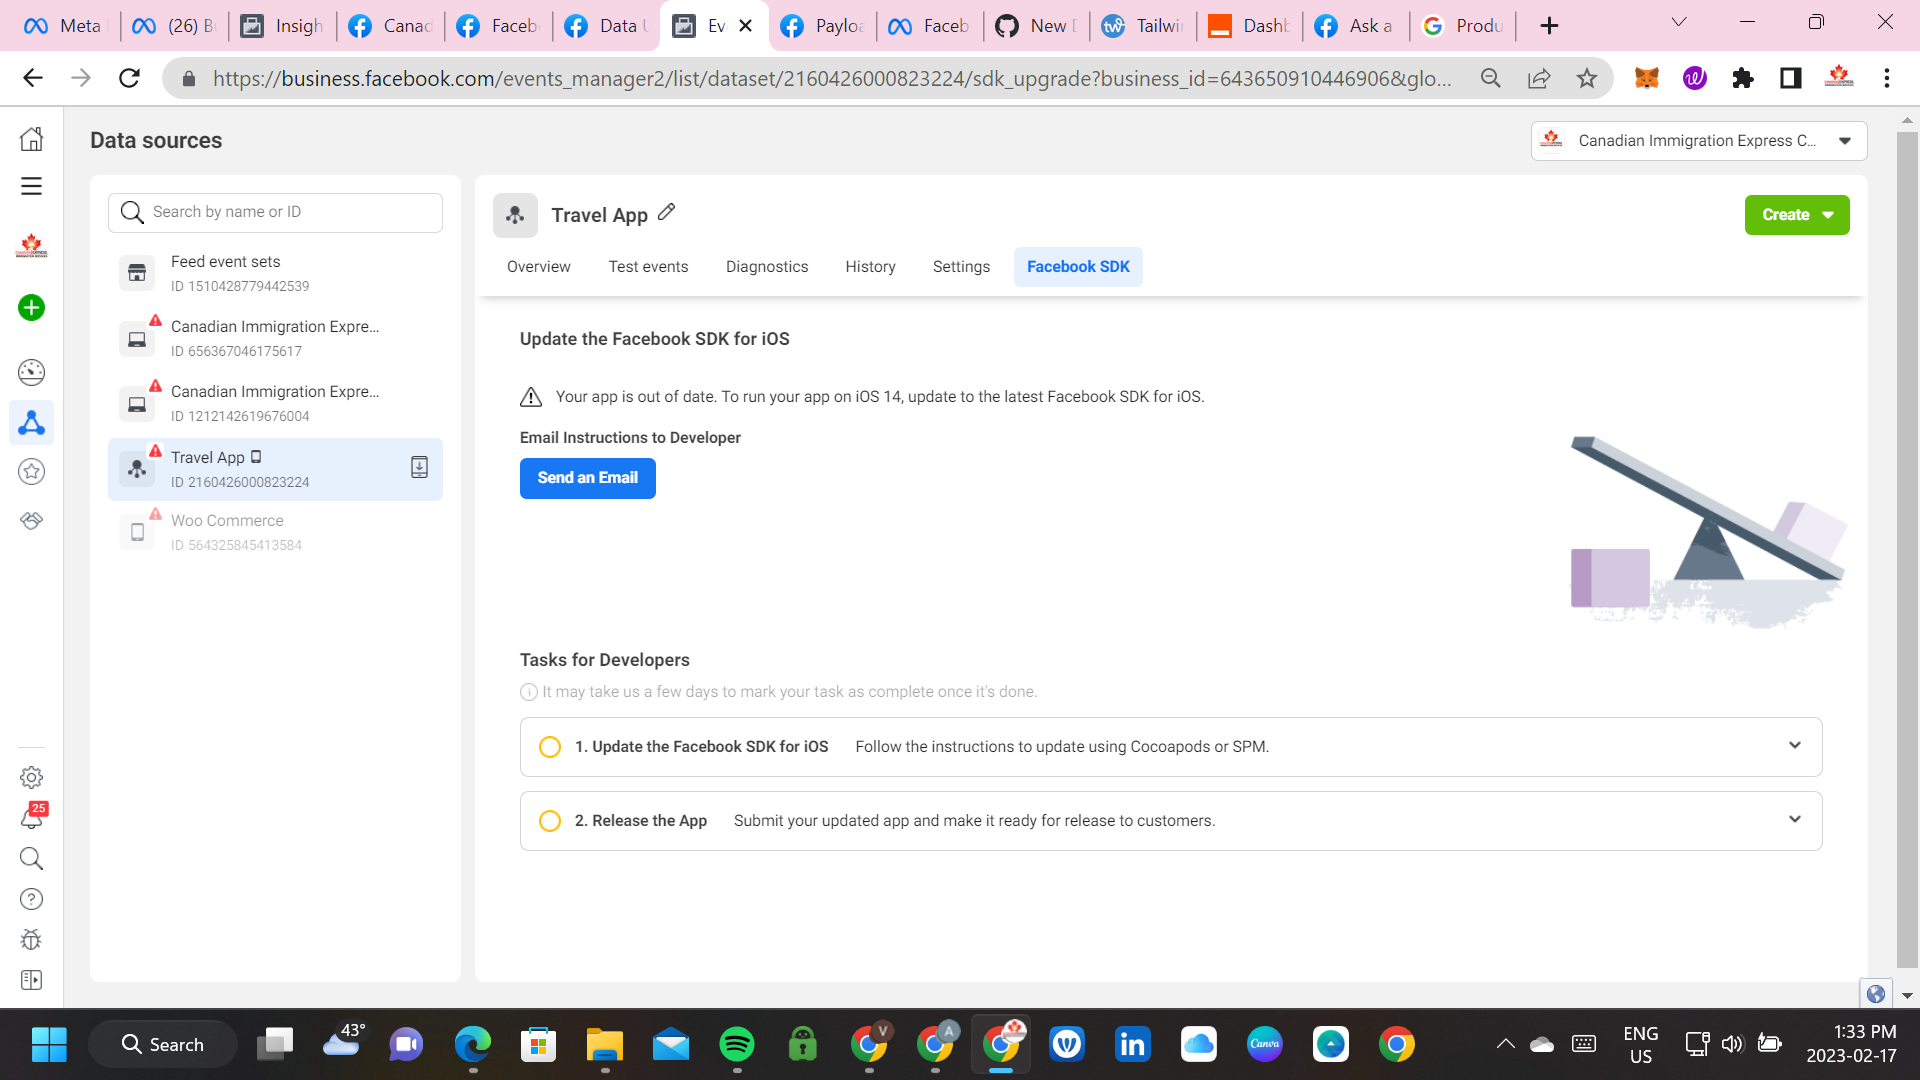1920x1080 pixels.
Task: Open Custom conversions via the star icon
Action: [31, 471]
